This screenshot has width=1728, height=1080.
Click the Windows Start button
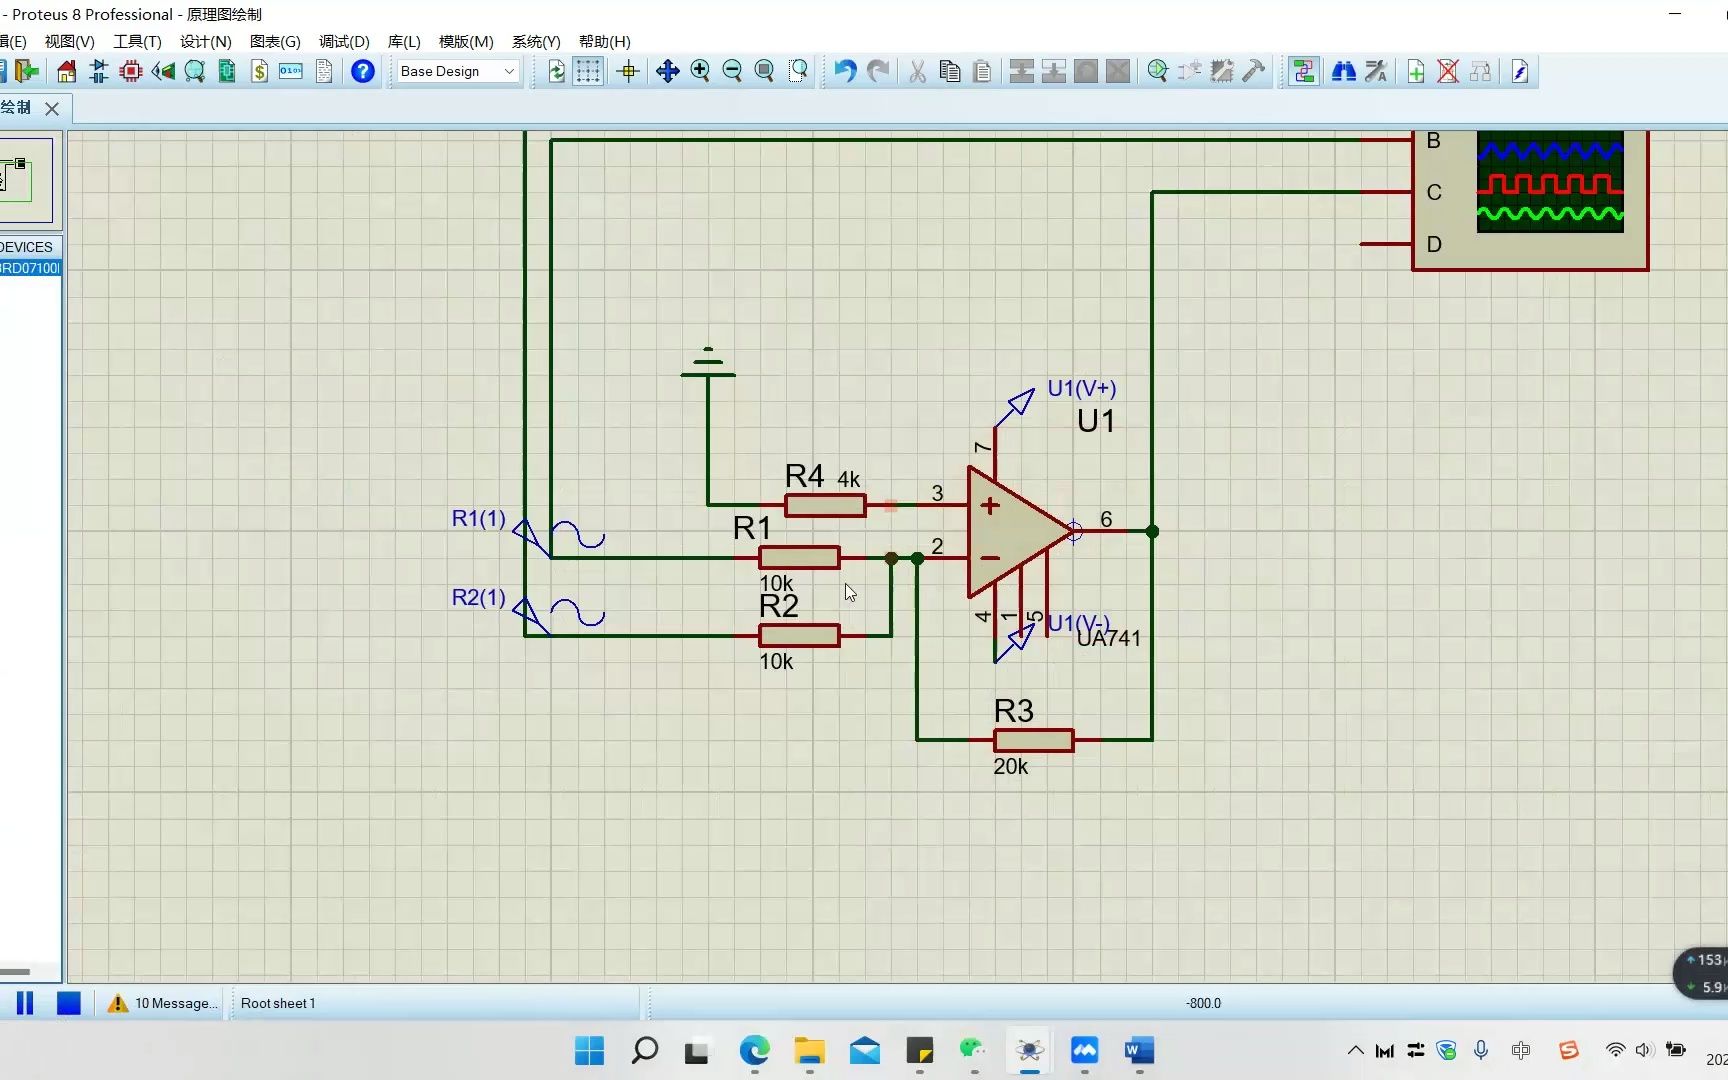589,1051
